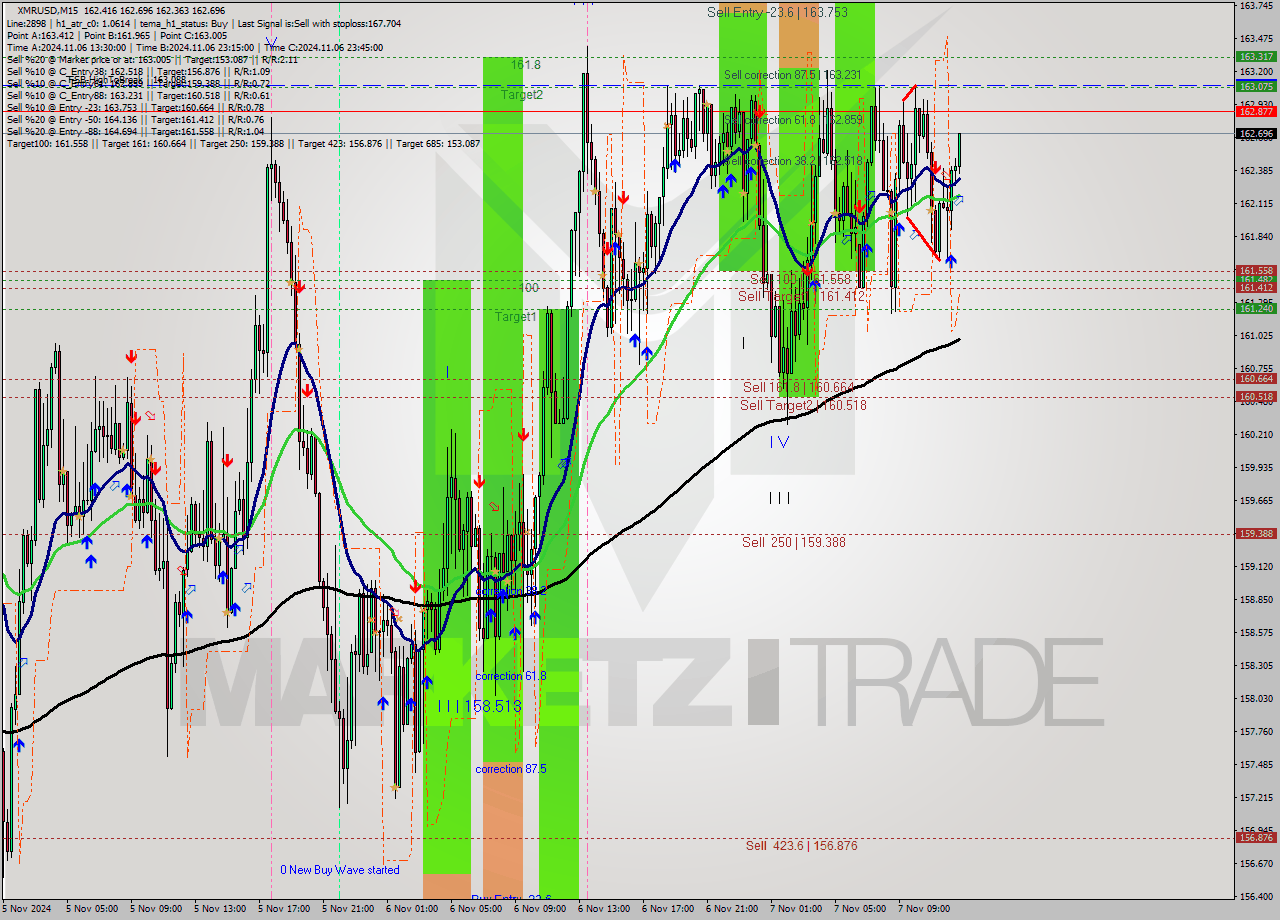Screen dimensions: 1280x920
Task: Click the blue 'correction 61.8' label
Action: 511,676
